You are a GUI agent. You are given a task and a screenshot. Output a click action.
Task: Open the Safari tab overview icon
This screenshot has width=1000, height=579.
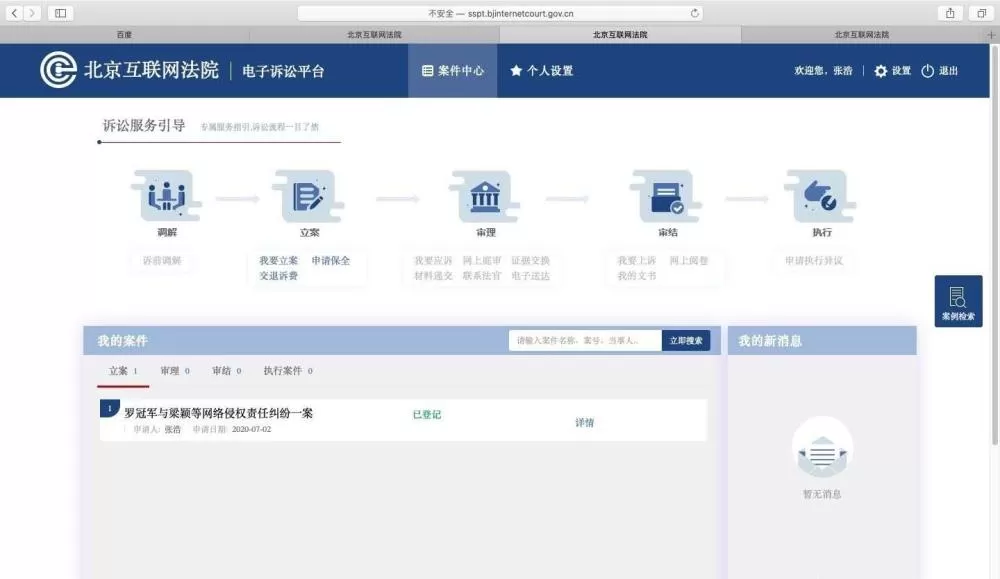981,13
